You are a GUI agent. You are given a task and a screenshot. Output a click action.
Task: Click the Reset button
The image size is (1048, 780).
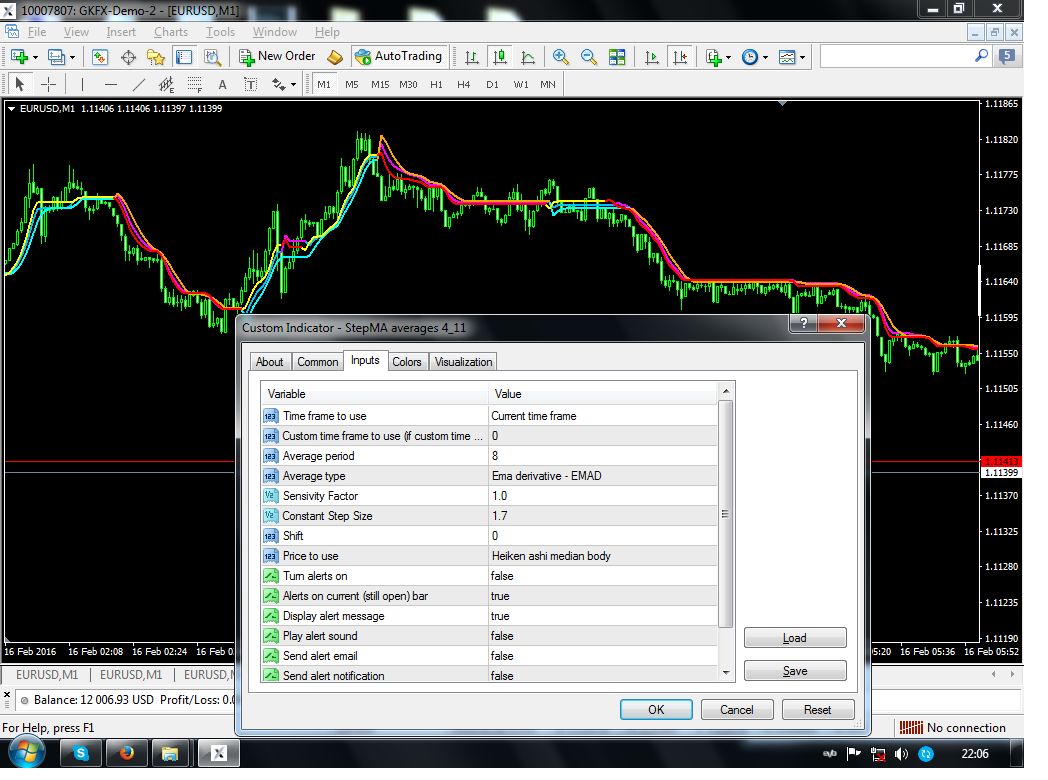[x=817, y=709]
